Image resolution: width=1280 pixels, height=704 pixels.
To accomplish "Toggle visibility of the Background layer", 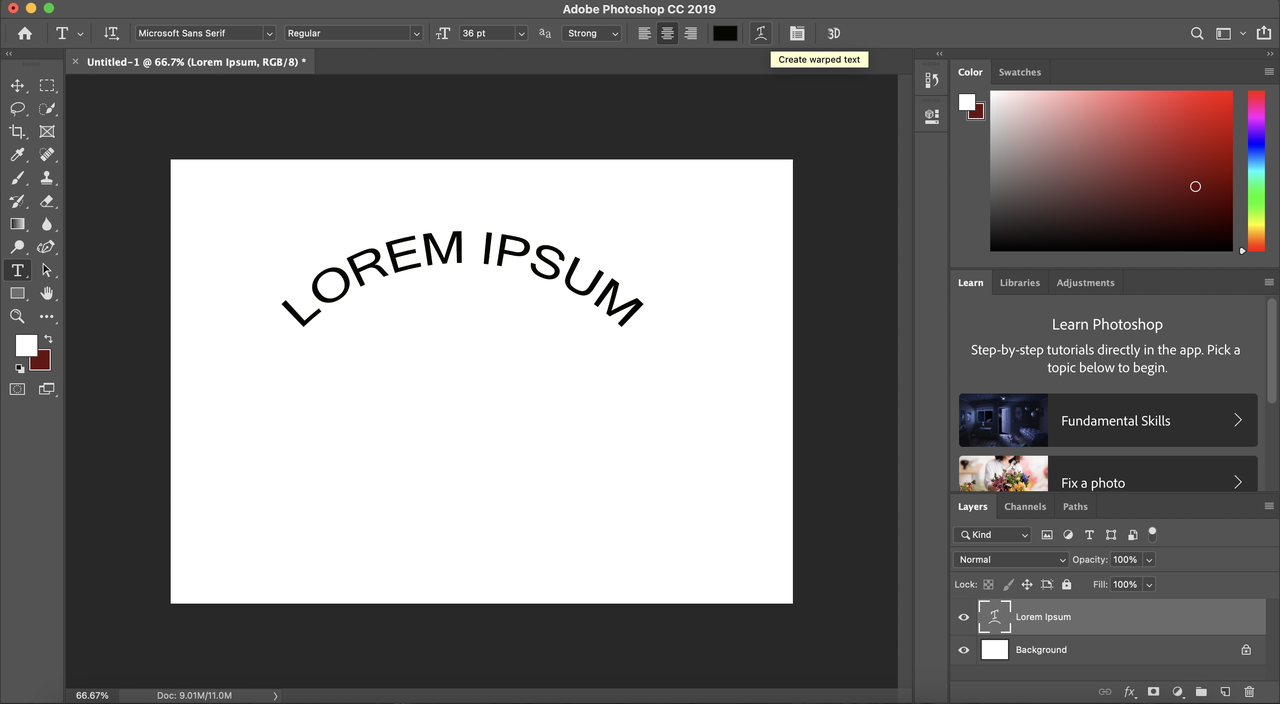I will point(964,650).
